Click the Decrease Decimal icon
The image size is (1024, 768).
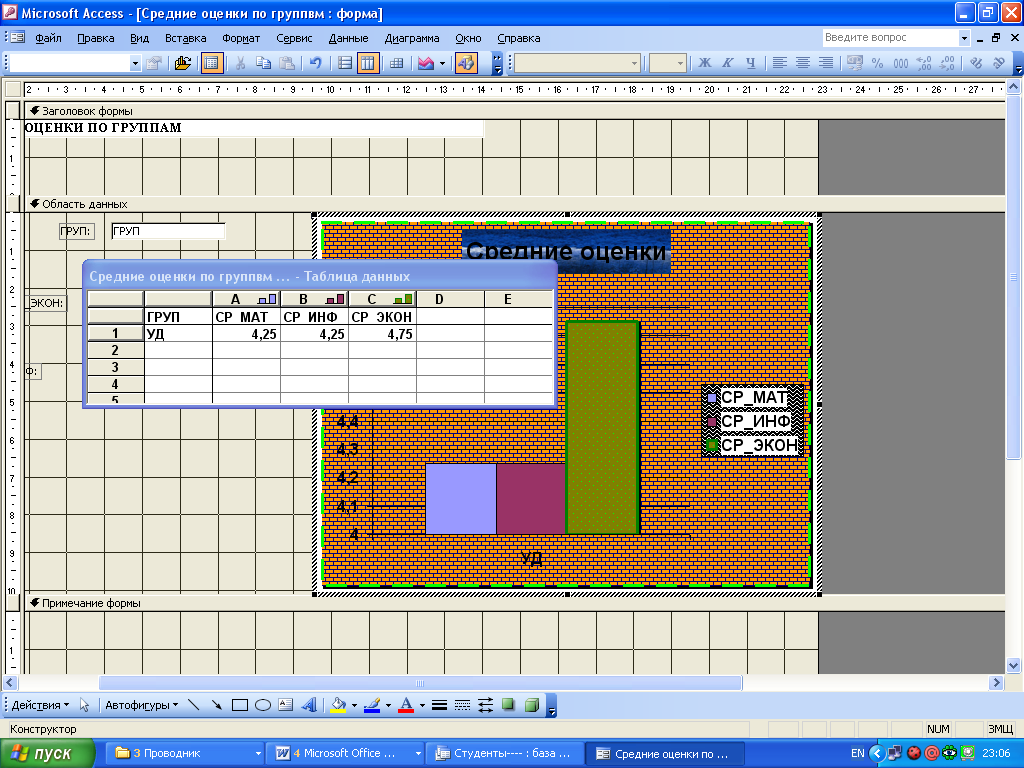click(x=947, y=63)
